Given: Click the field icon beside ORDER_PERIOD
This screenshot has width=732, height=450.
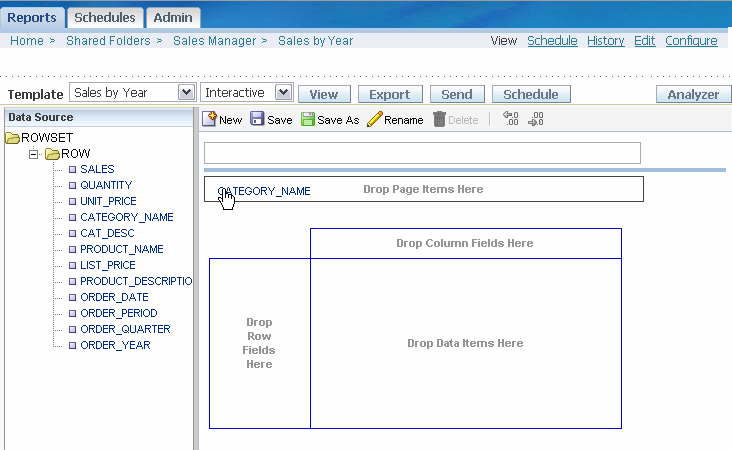Looking at the screenshot, I should click(x=72, y=313).
